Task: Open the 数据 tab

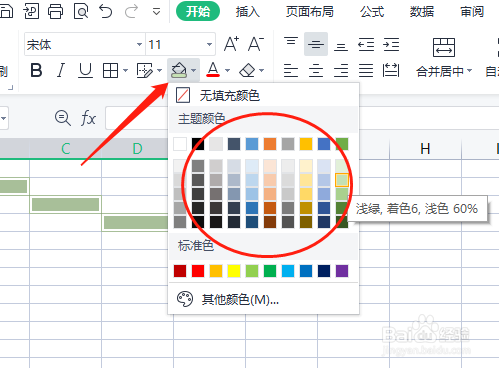Action: (x=422, y=12)
